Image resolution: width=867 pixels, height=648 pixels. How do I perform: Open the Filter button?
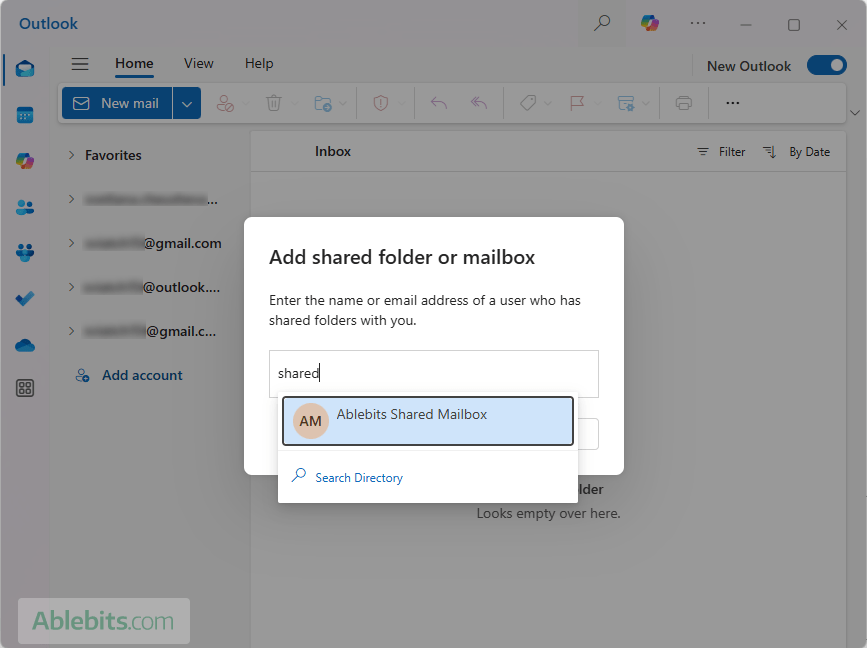(721, 151)
